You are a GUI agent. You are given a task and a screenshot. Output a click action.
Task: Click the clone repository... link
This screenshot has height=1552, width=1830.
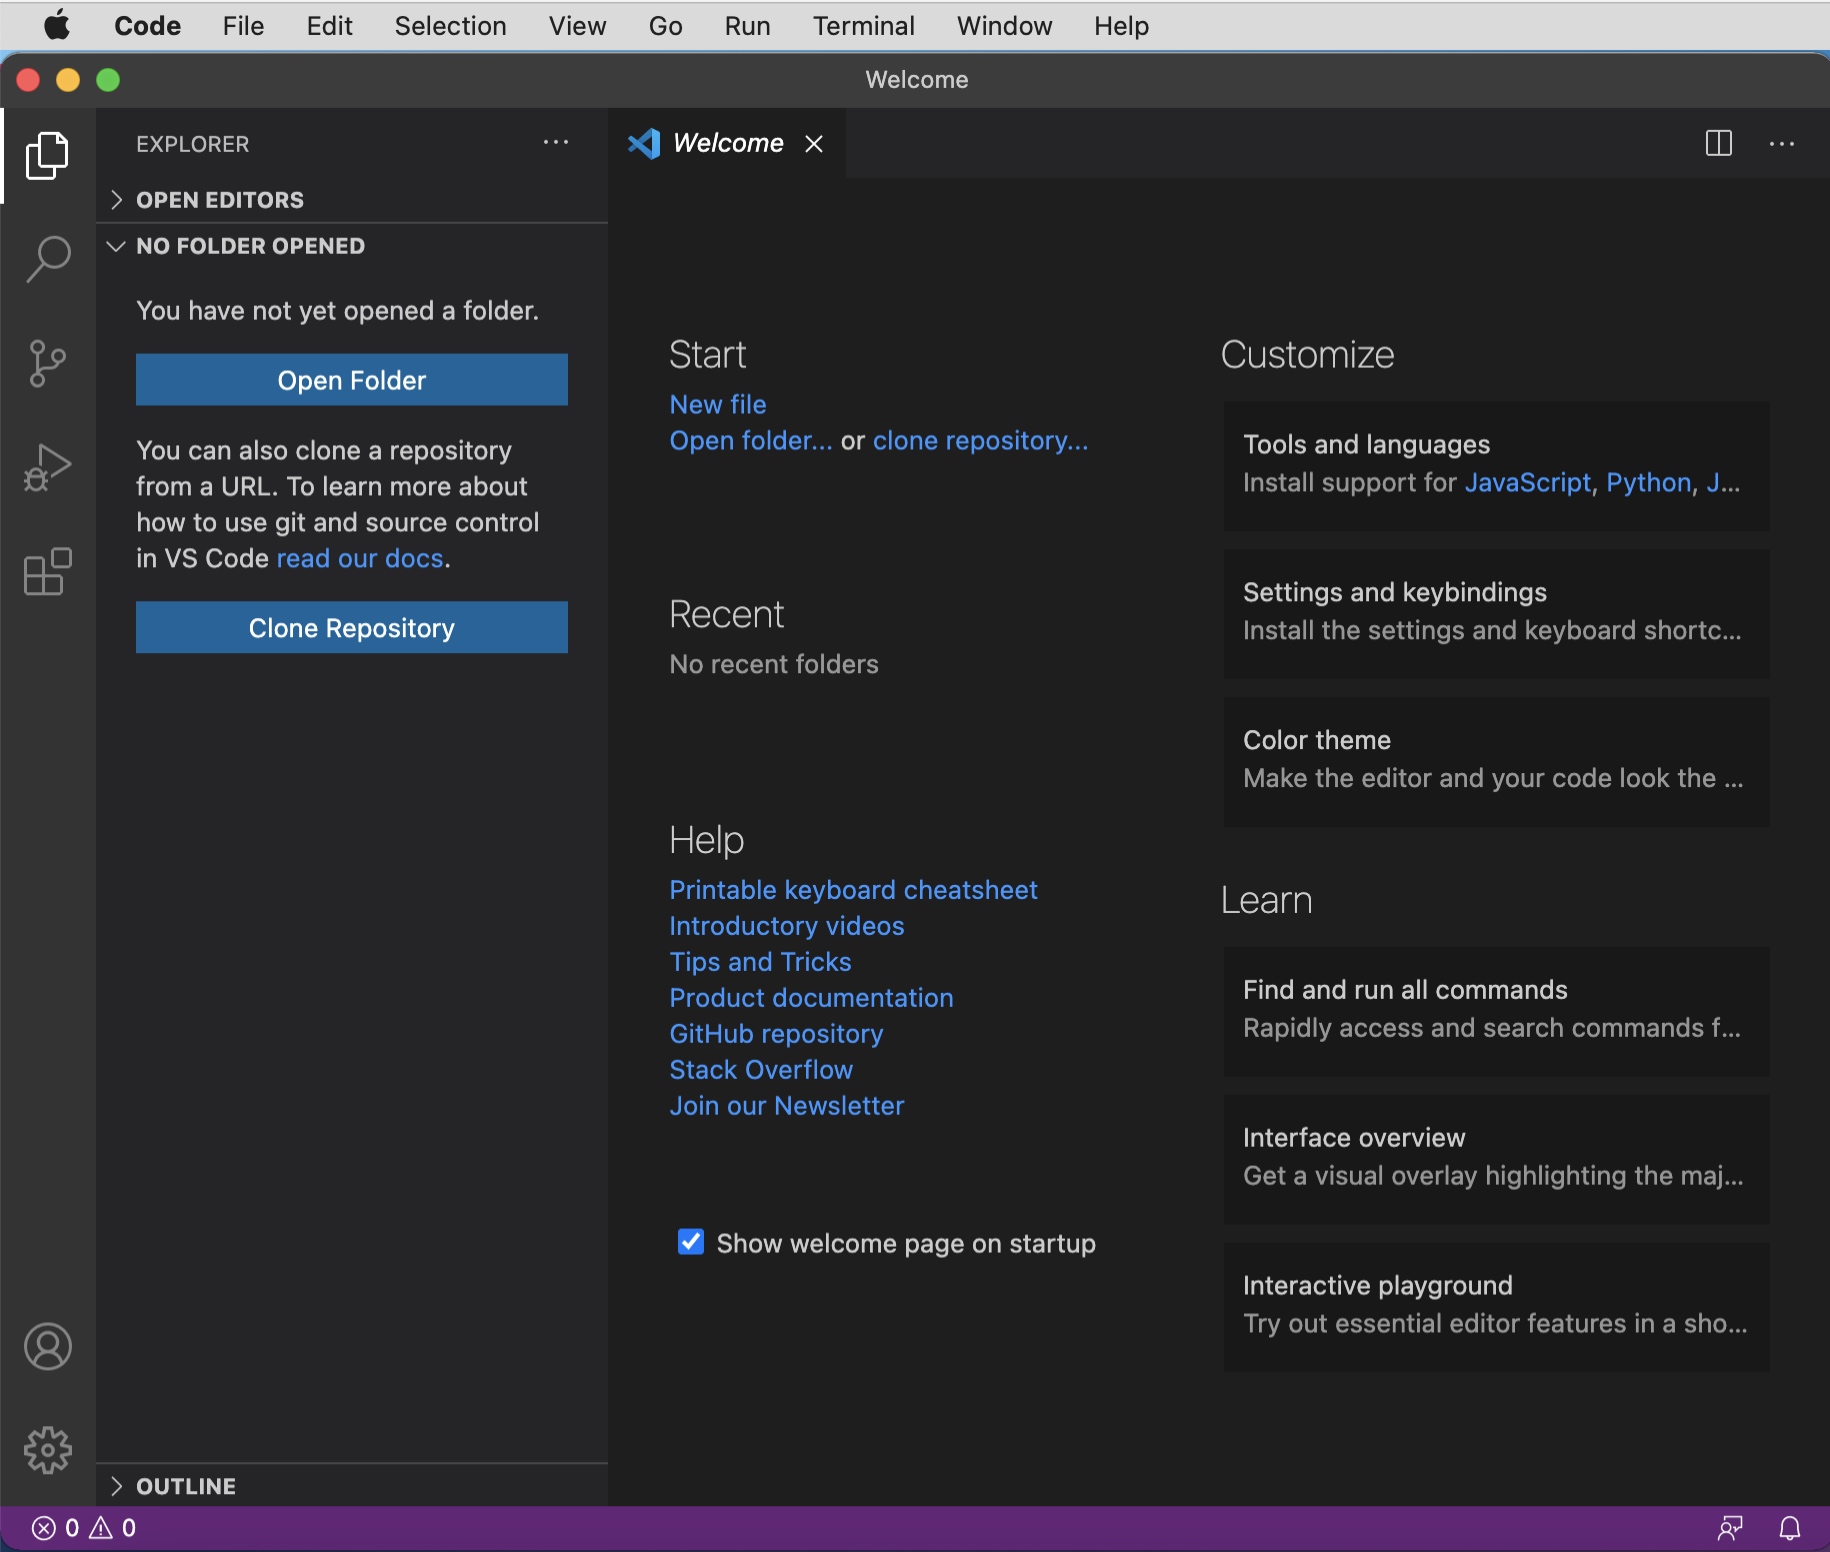981,441
